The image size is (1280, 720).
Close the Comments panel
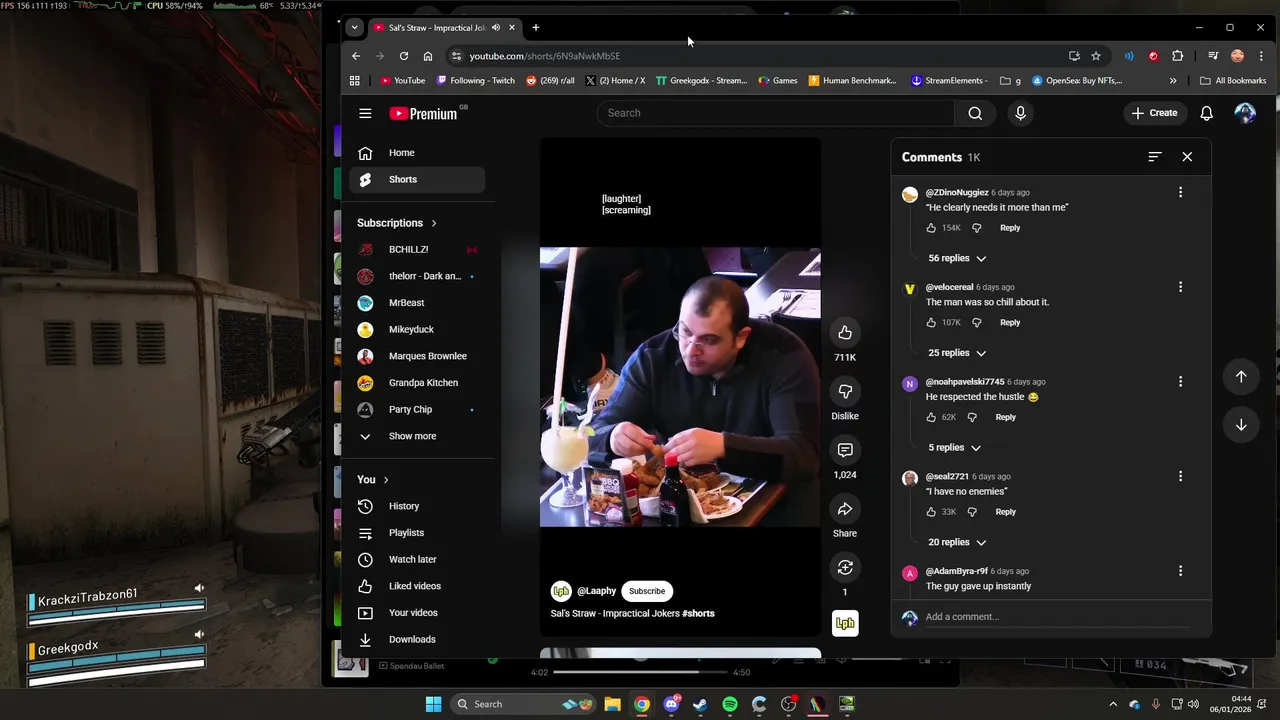tap(1187, 157)
